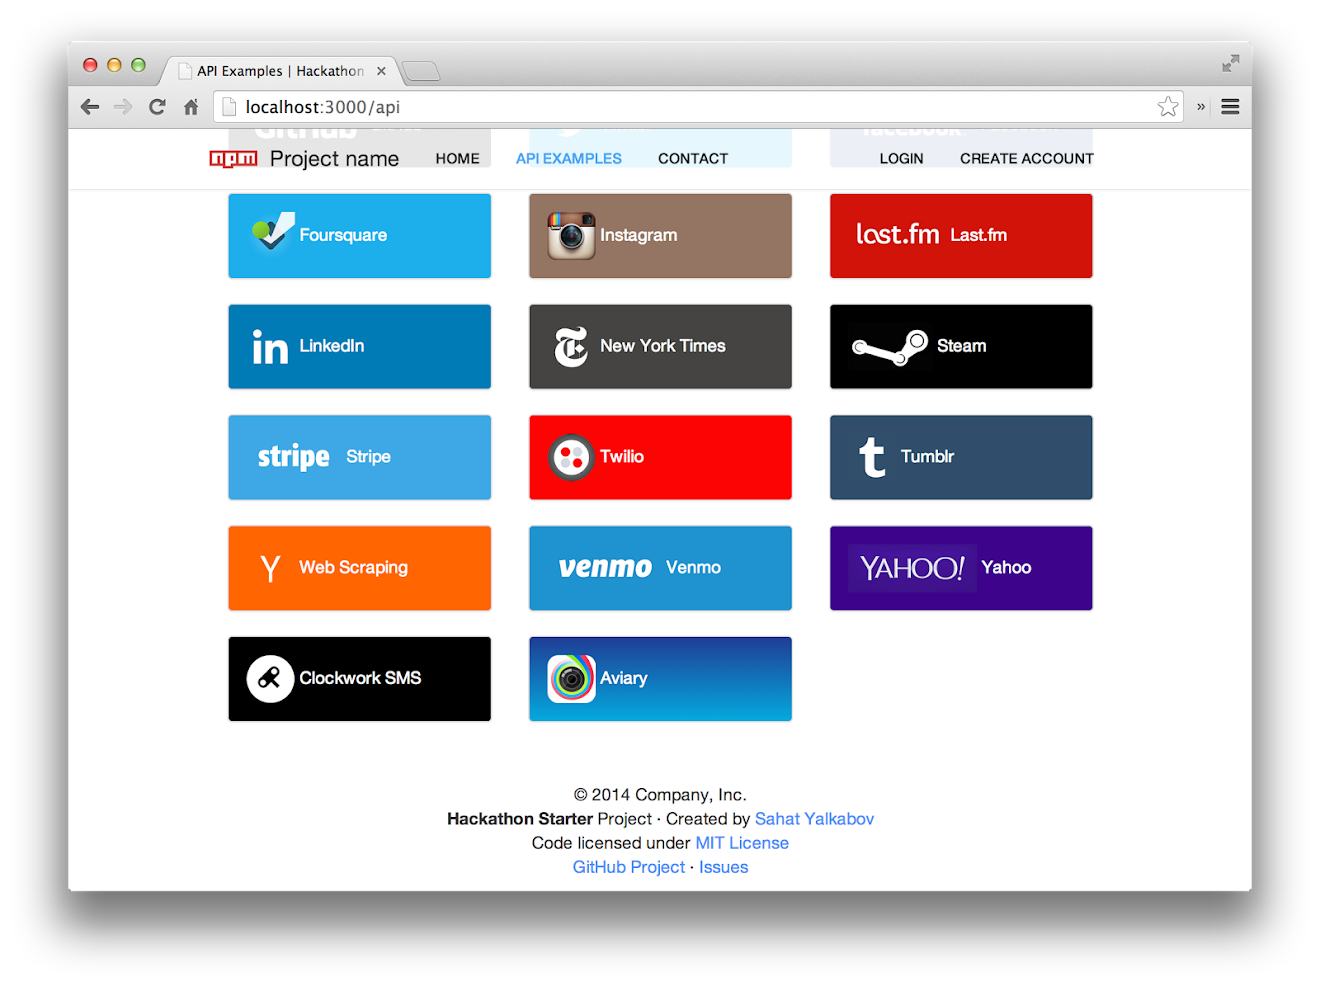The width and height of the screenshot is (1320, 986).
Task: Click the browser forward arrow
Action: [x=123, y=107]
